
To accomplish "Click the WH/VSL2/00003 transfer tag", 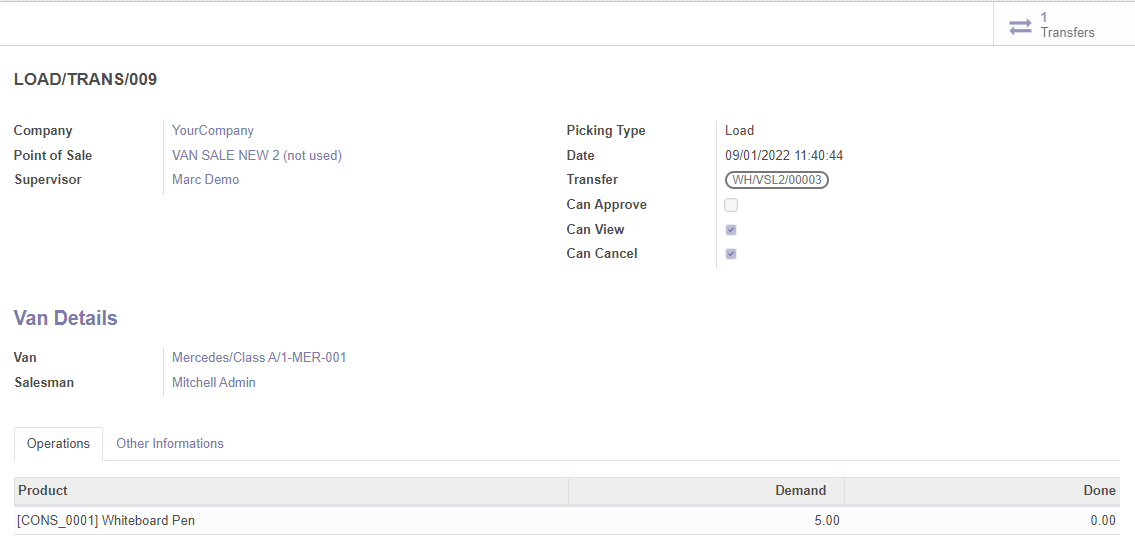I will pos(777,180).
